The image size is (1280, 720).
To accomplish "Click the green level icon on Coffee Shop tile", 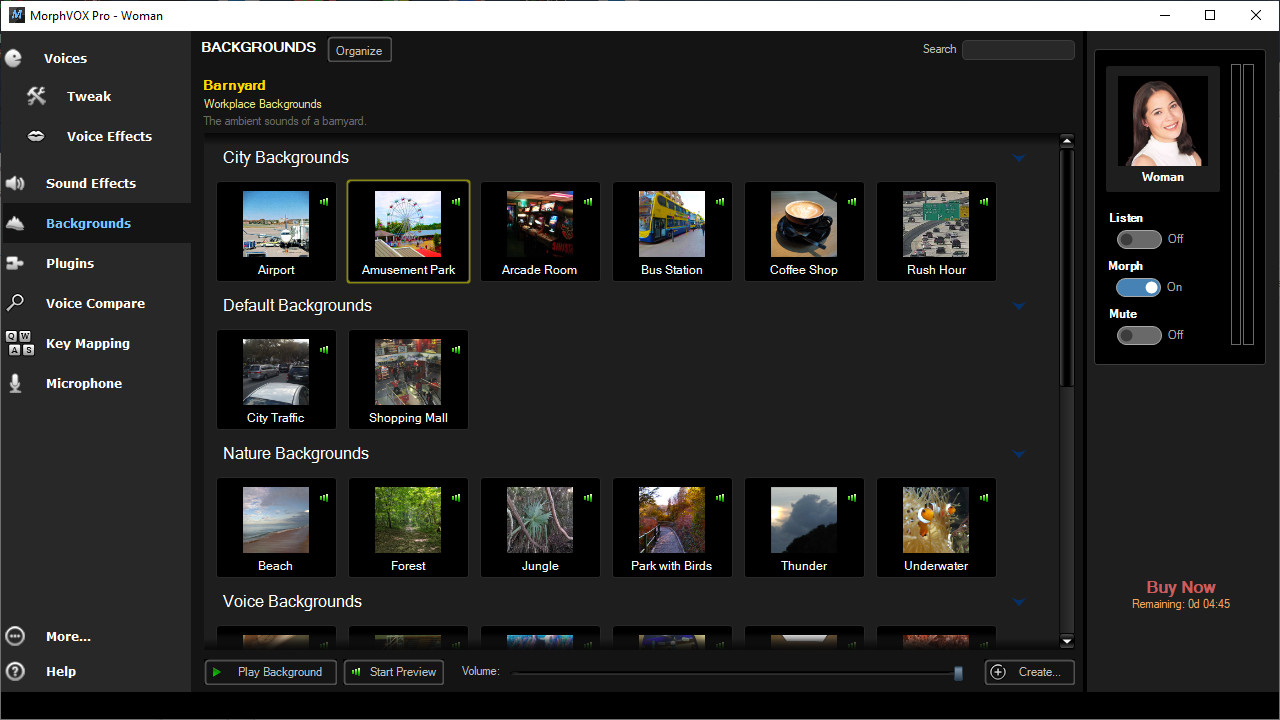I will [x=852, y=201].
